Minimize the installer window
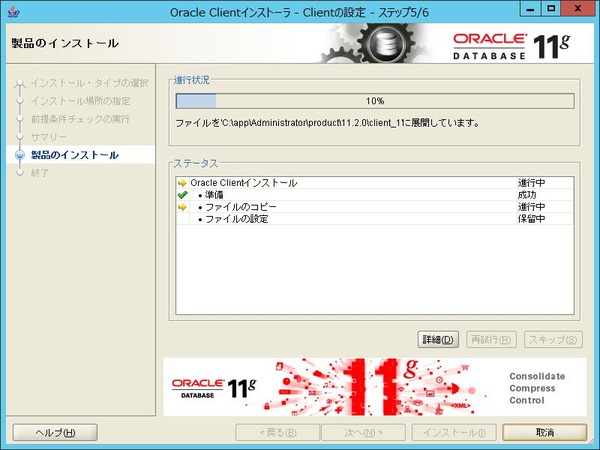This screenshot has height=450, width=600. click(530, 9)
